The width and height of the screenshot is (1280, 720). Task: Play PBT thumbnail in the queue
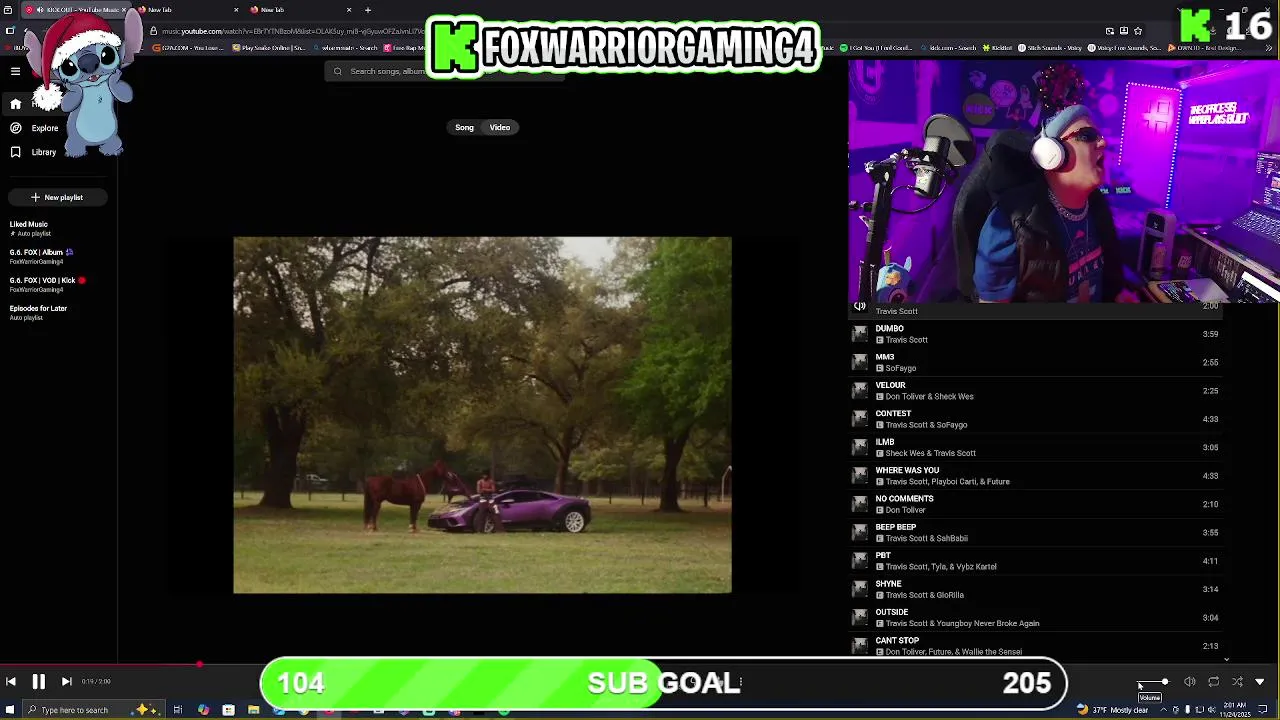pos(860,561)
